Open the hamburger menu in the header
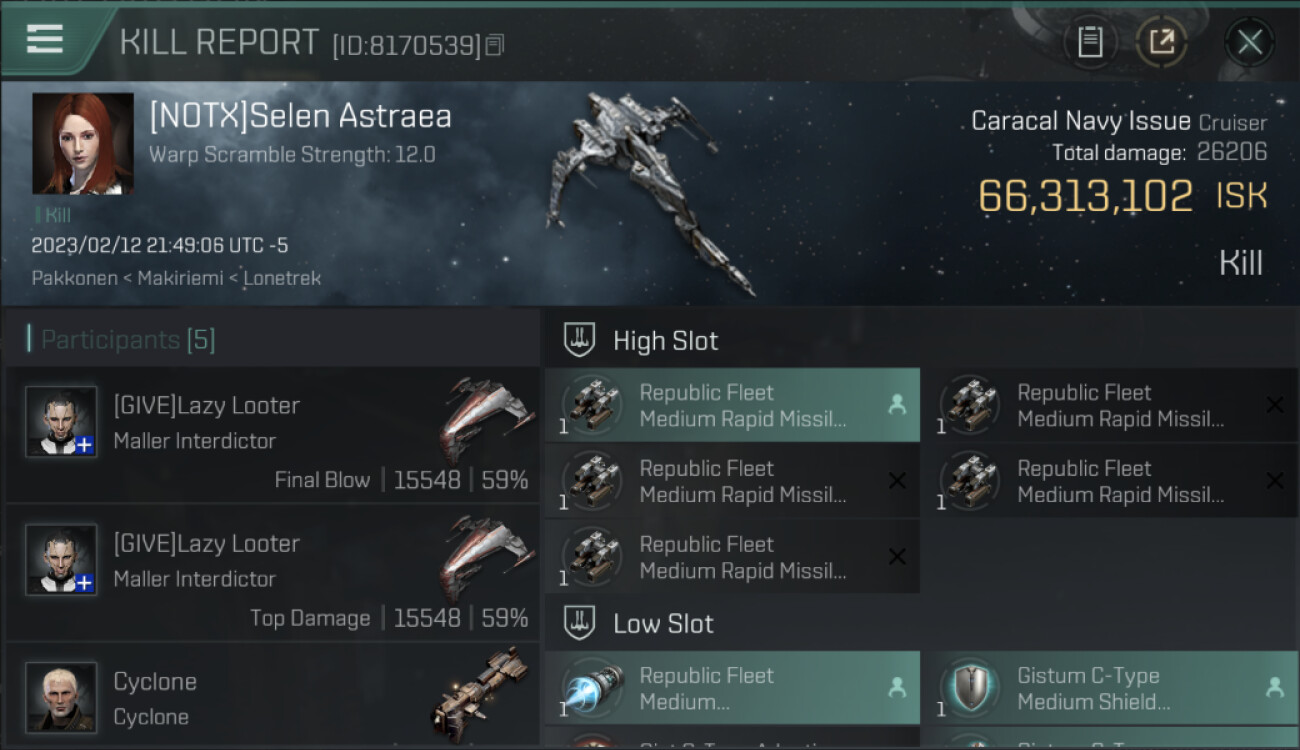This screenshot has width=1300, height=750. coord(45,39)
